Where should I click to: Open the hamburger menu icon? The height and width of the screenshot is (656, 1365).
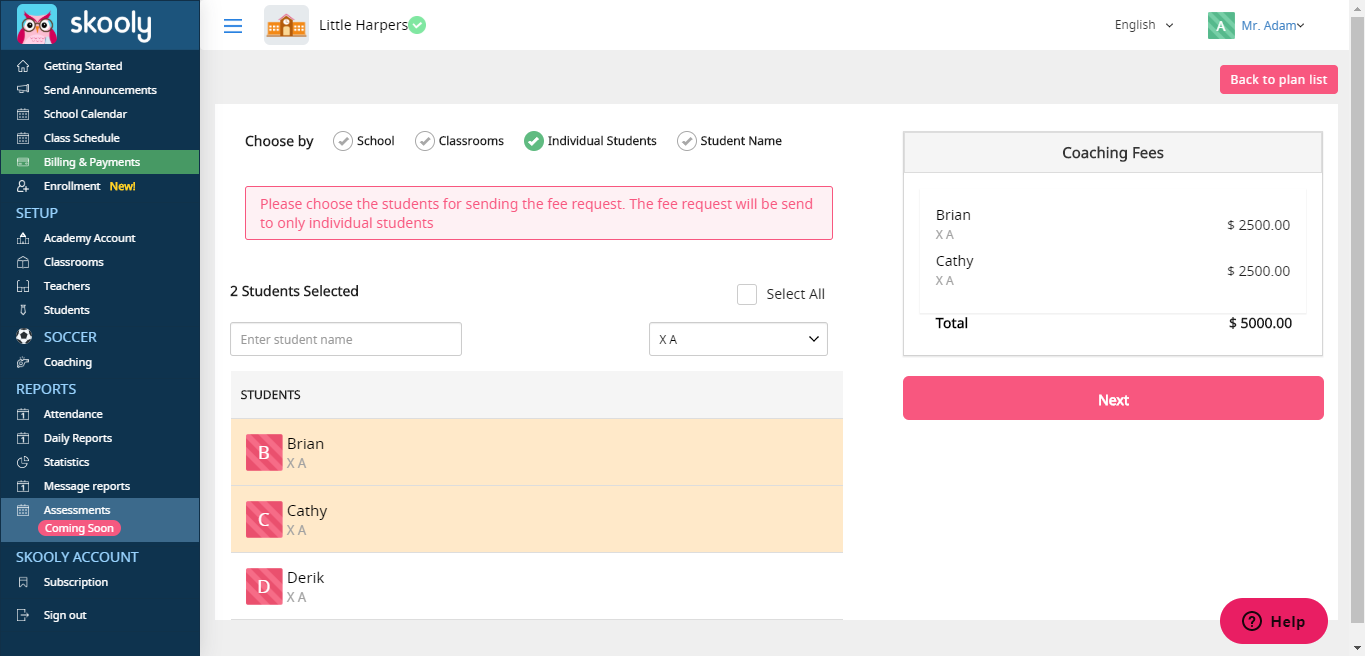coord(233,26)
